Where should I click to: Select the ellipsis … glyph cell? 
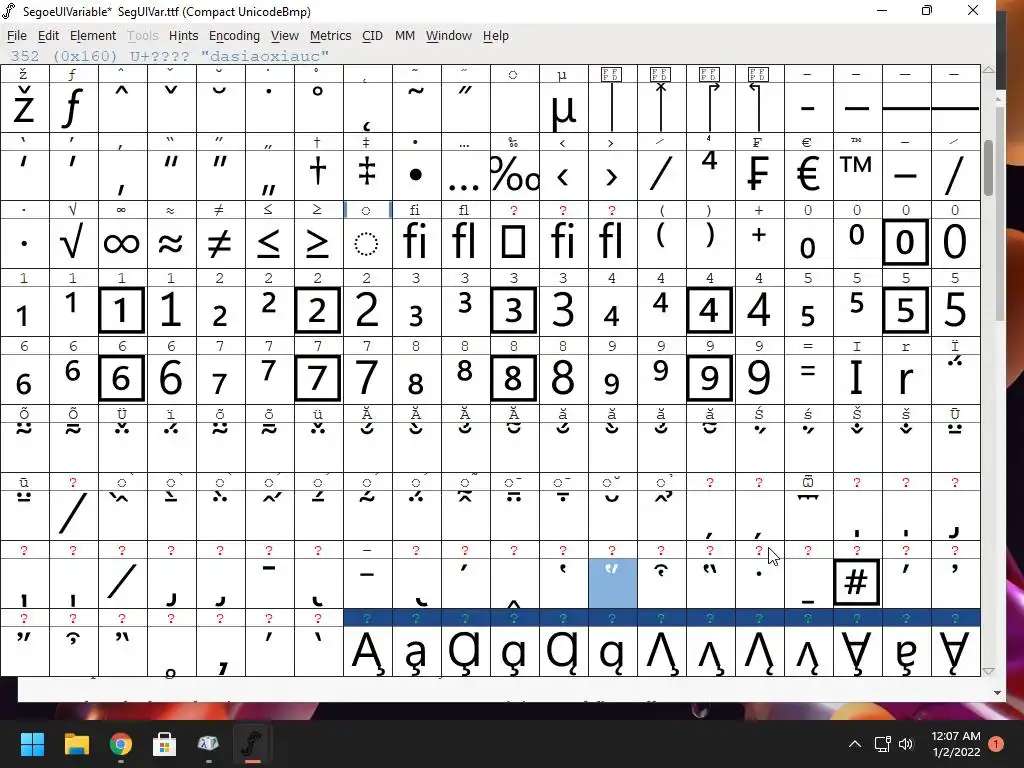pos(466,175)
